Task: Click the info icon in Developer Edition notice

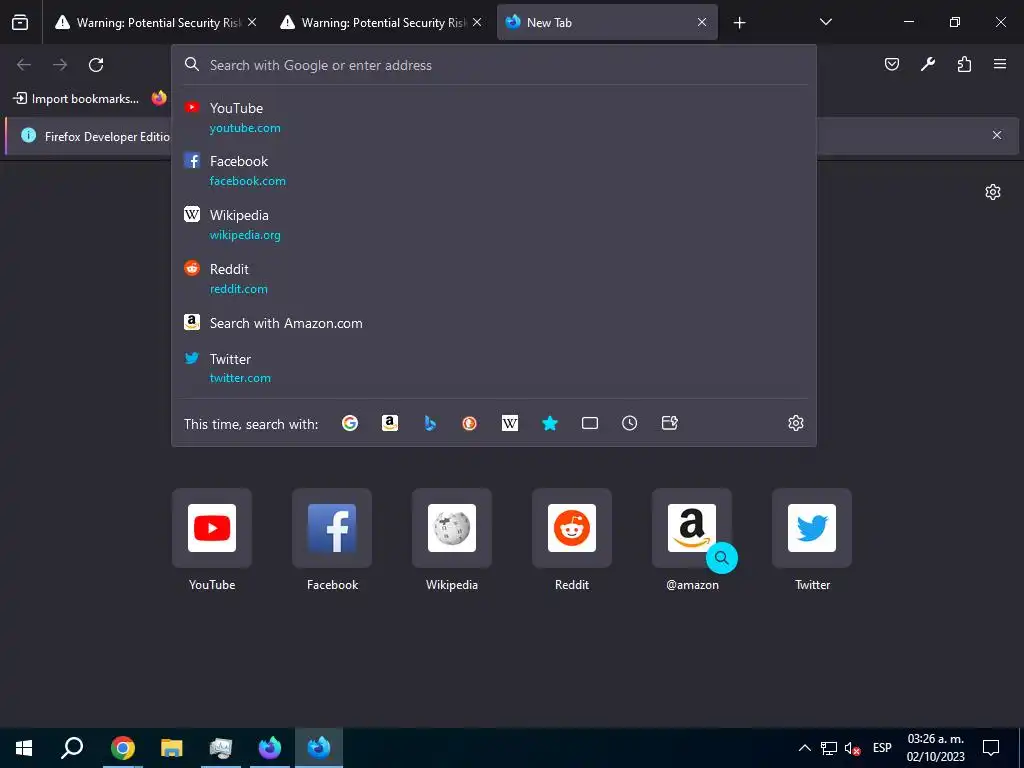Action: pos(28,135)
